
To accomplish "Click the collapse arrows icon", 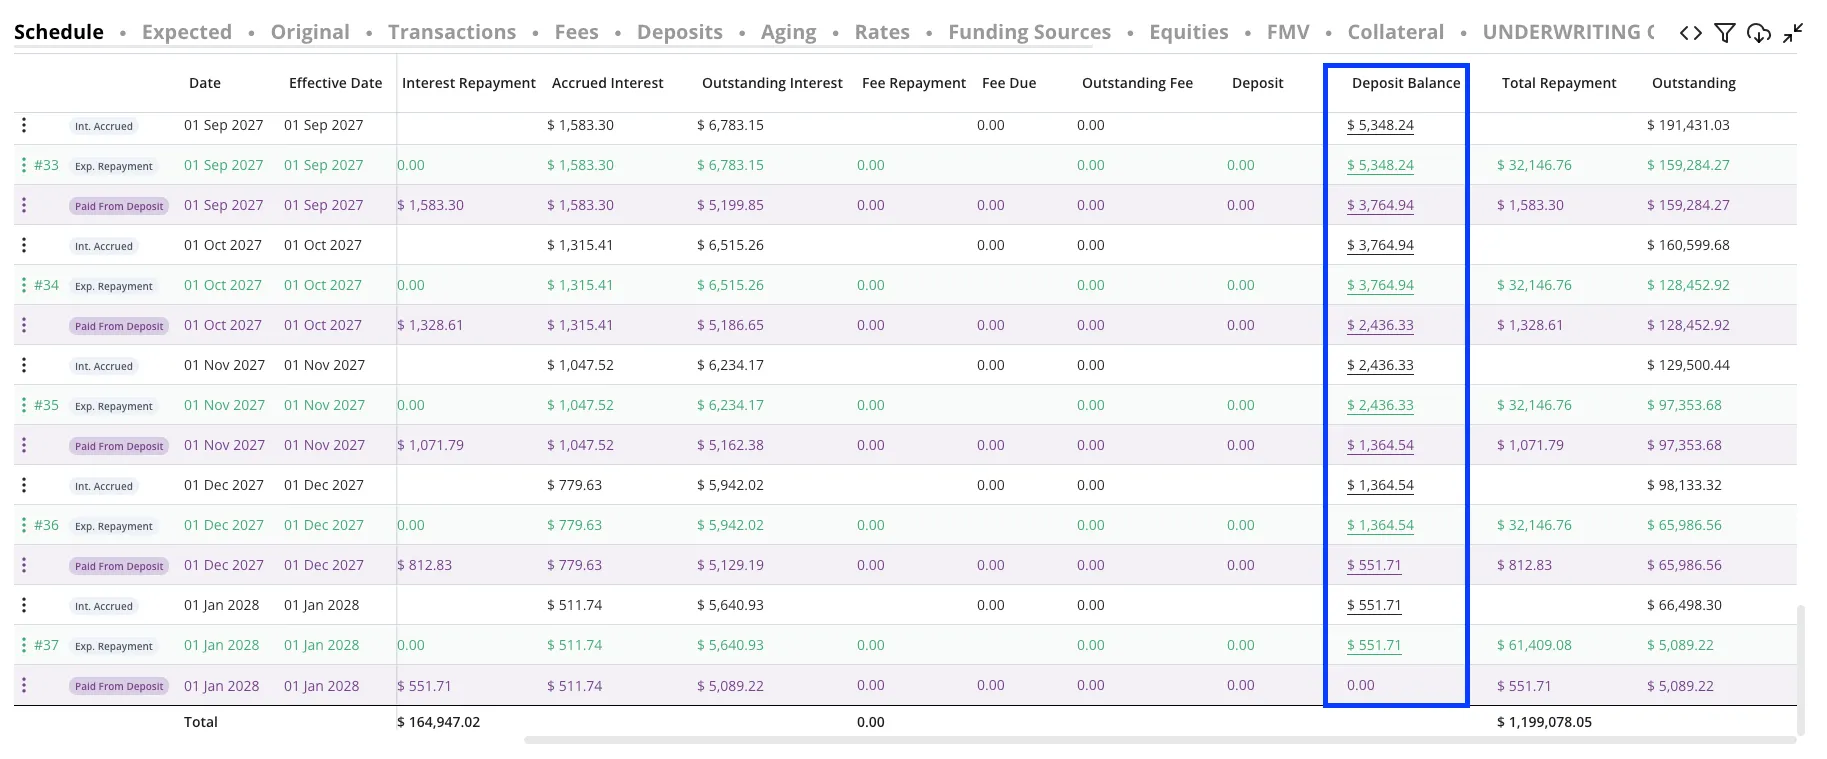I will 1793,33.
